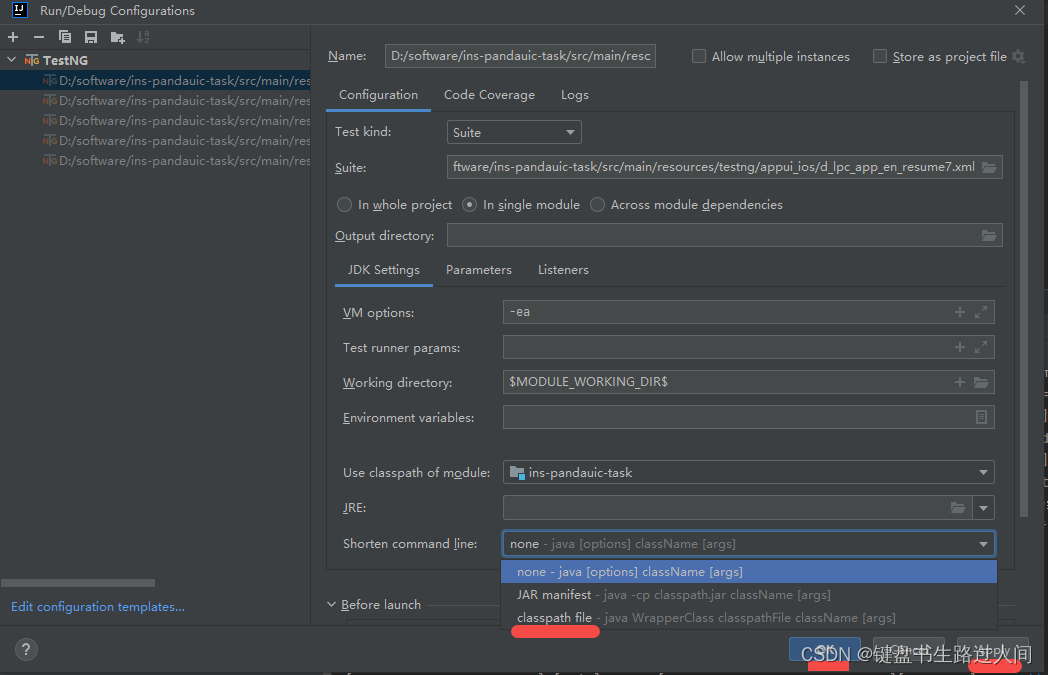This screenshot has width=1048, height=675.
Task: Collapse the TestNG tree node
Action: [x=10, y=60]
